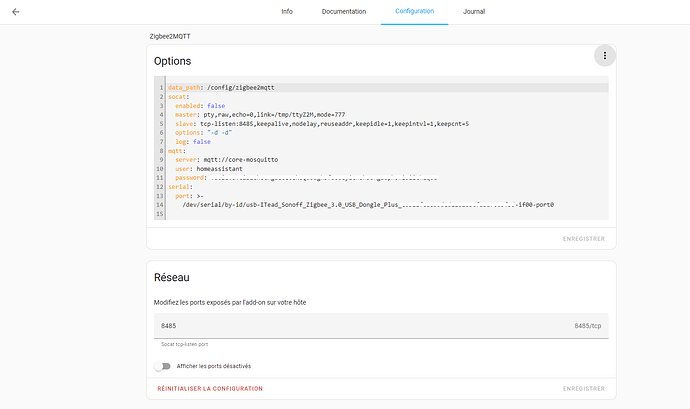This screenshot has height=409, width=690.
Task: Click the 'port: >-' line
Action: coord(189,196)
